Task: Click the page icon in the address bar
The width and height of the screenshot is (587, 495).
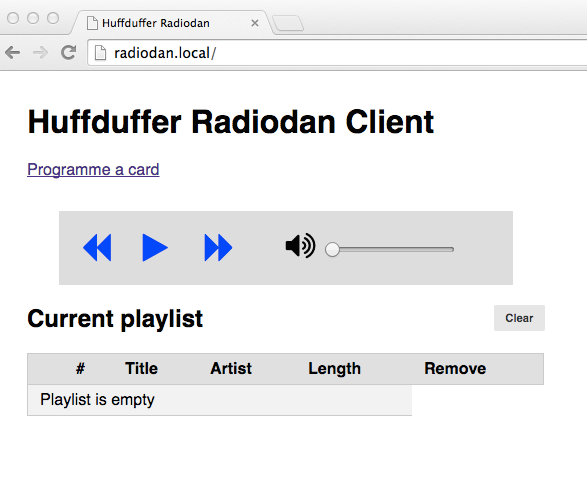Action: point(100,53)
